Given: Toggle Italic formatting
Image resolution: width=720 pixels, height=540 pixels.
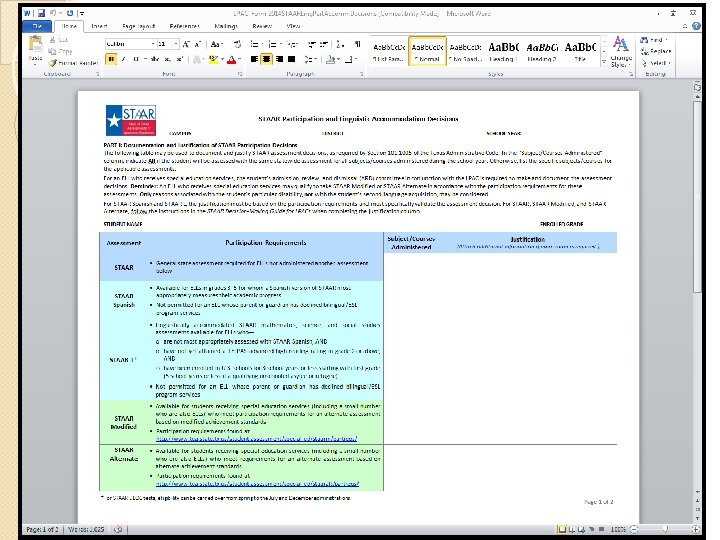Looking at the screenshot, I should pyautogui.click(x=124, y=59).
